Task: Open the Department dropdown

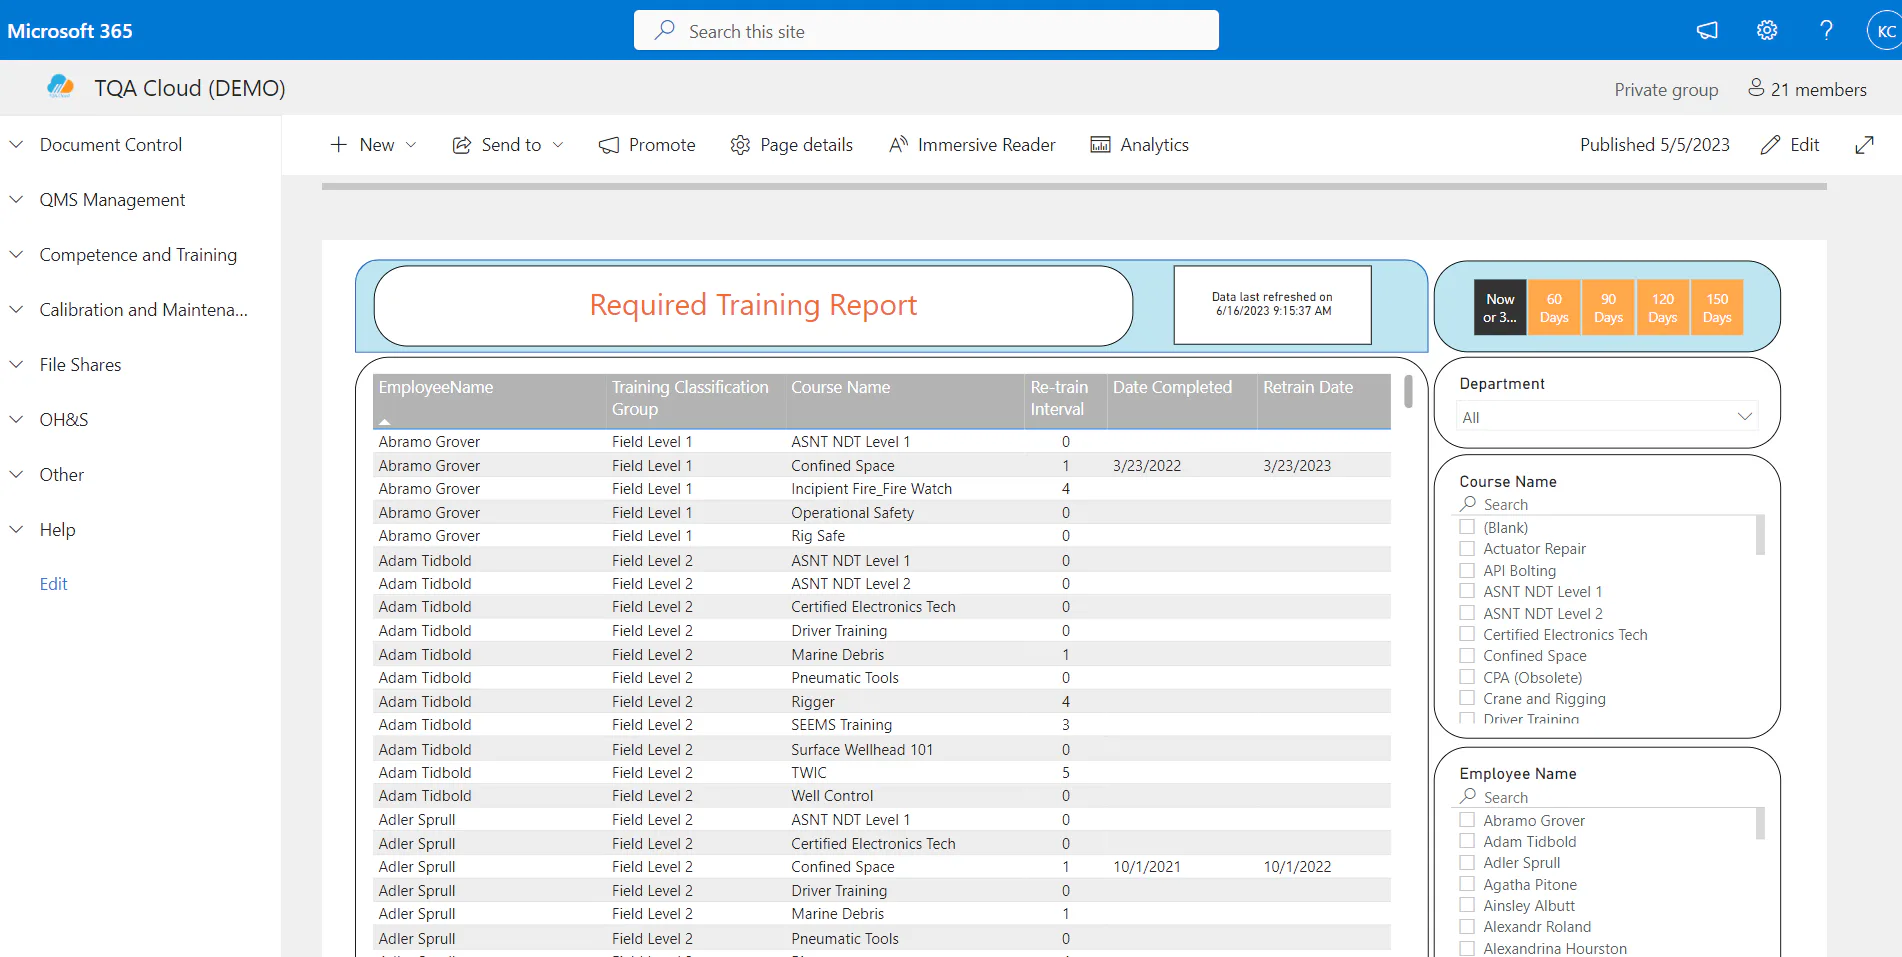Action: [x=1608, y=416]
